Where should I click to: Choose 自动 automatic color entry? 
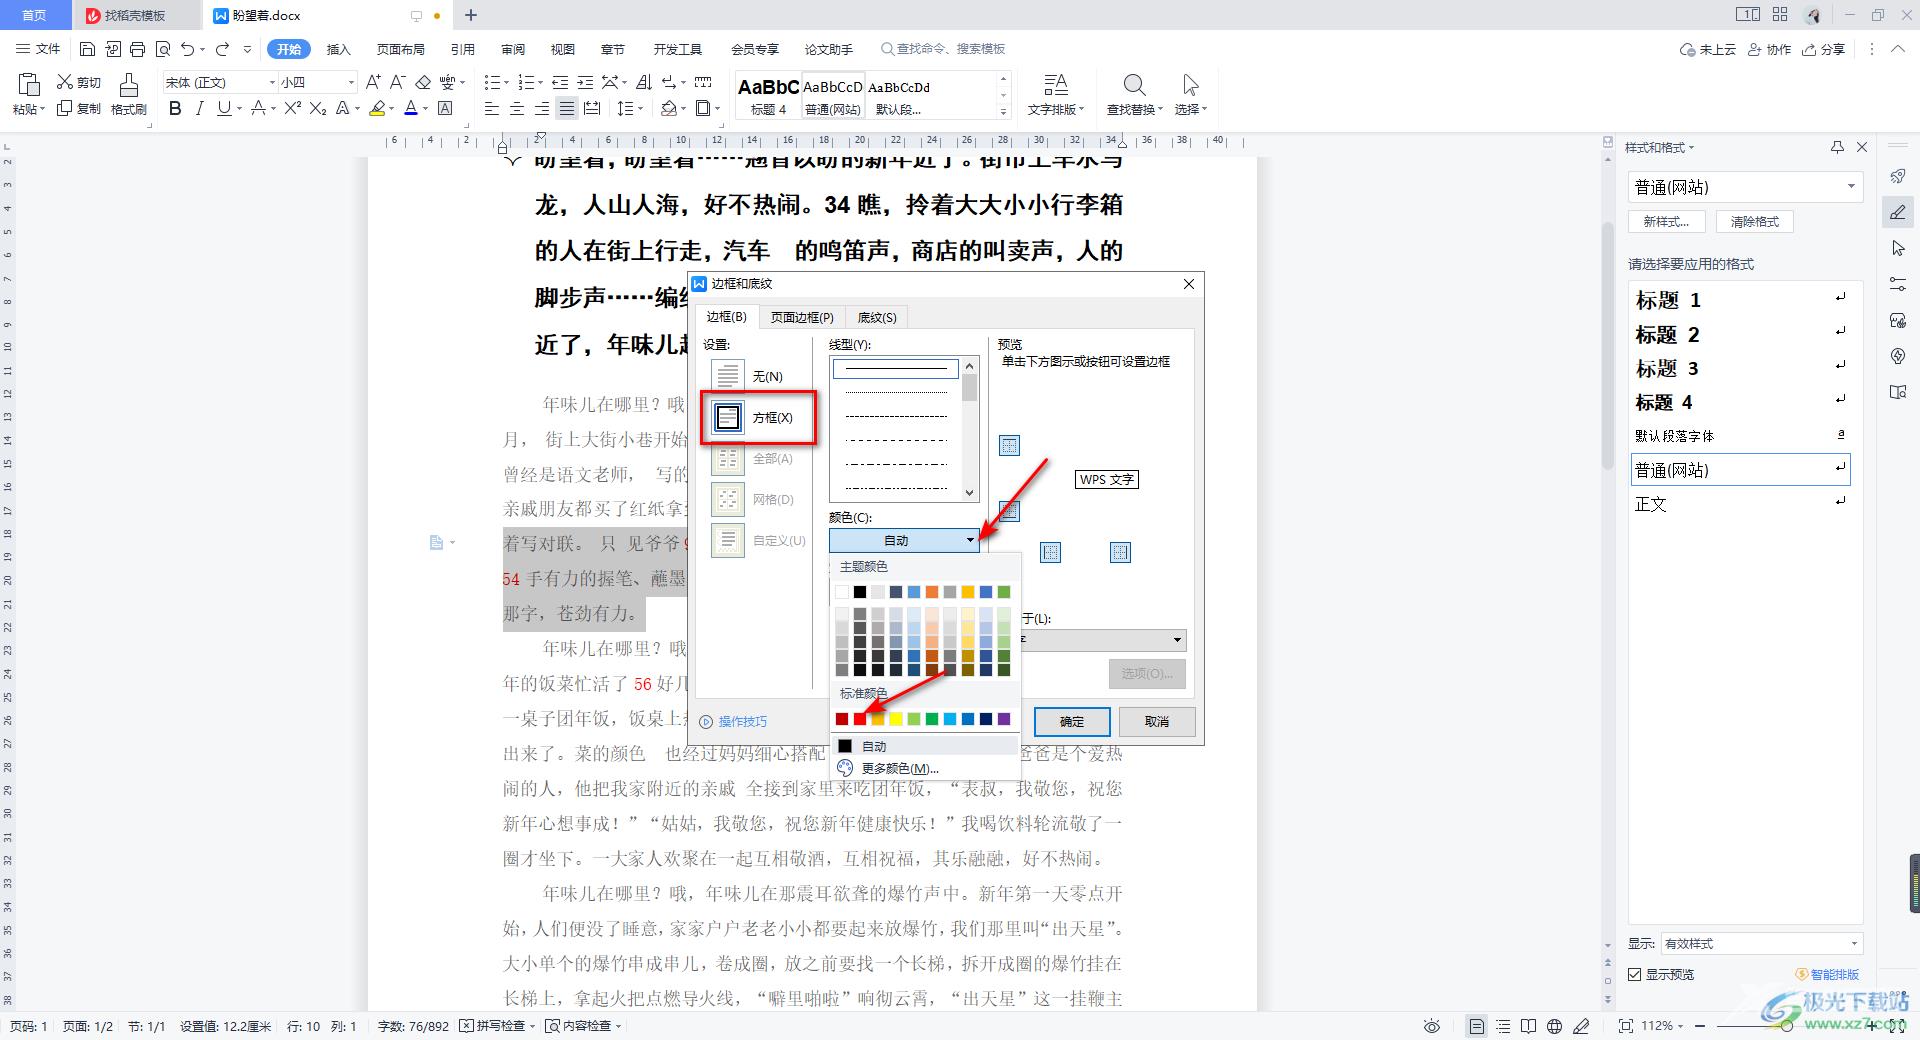(x=925, y=746)
